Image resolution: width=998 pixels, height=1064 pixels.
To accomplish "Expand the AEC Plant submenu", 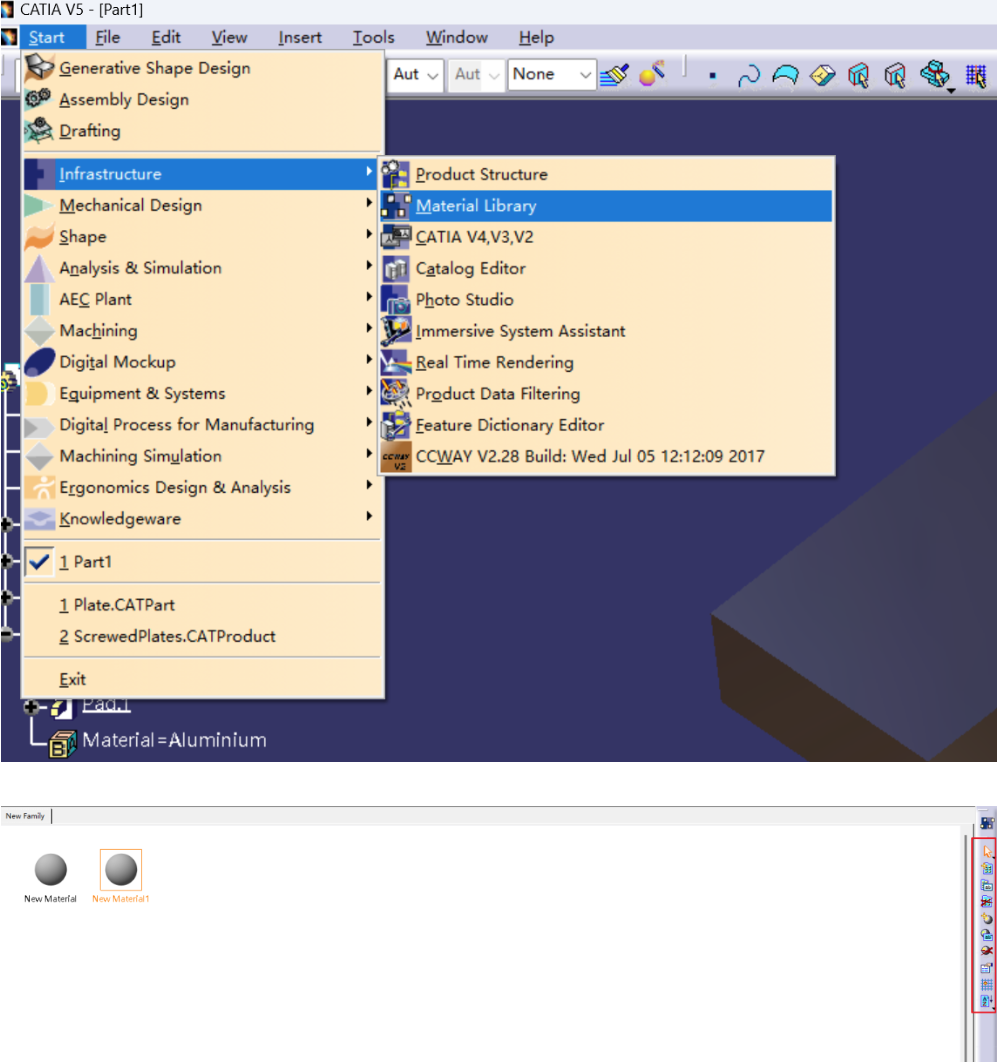I will pyautogui.click(x=202, y=299).
